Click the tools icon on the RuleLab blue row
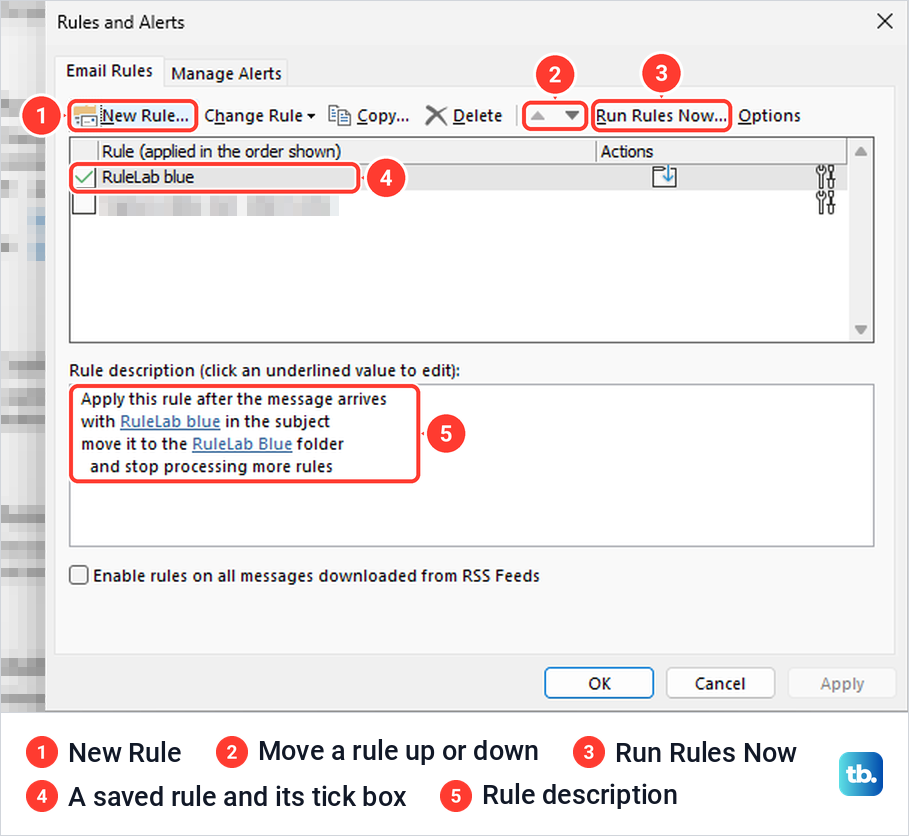Screen dimensions: 909x836 (825, 176)
